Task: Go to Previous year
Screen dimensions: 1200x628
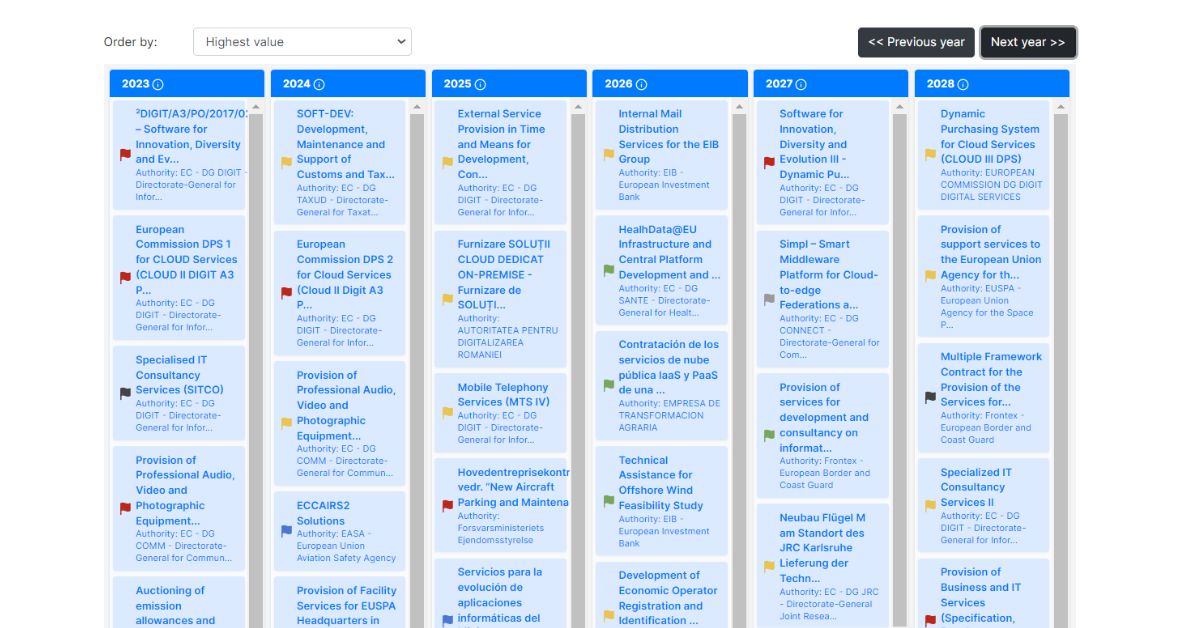Action: coord(916,42)
